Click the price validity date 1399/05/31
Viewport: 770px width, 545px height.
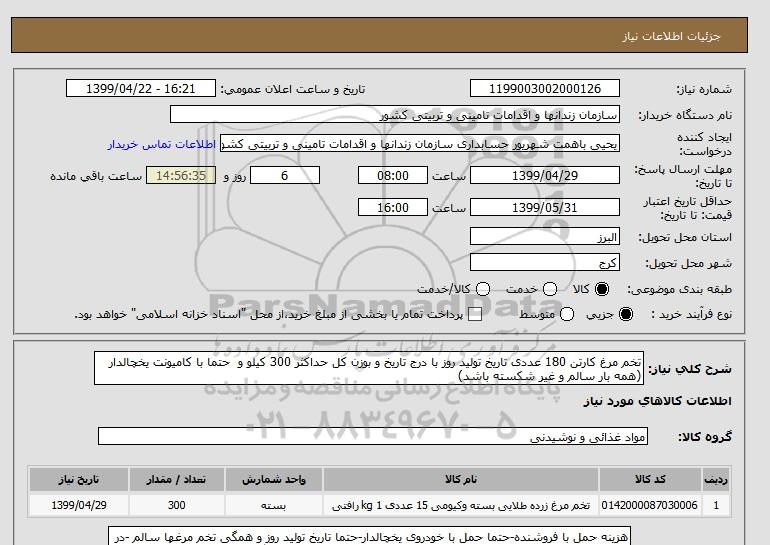(545, 207)
